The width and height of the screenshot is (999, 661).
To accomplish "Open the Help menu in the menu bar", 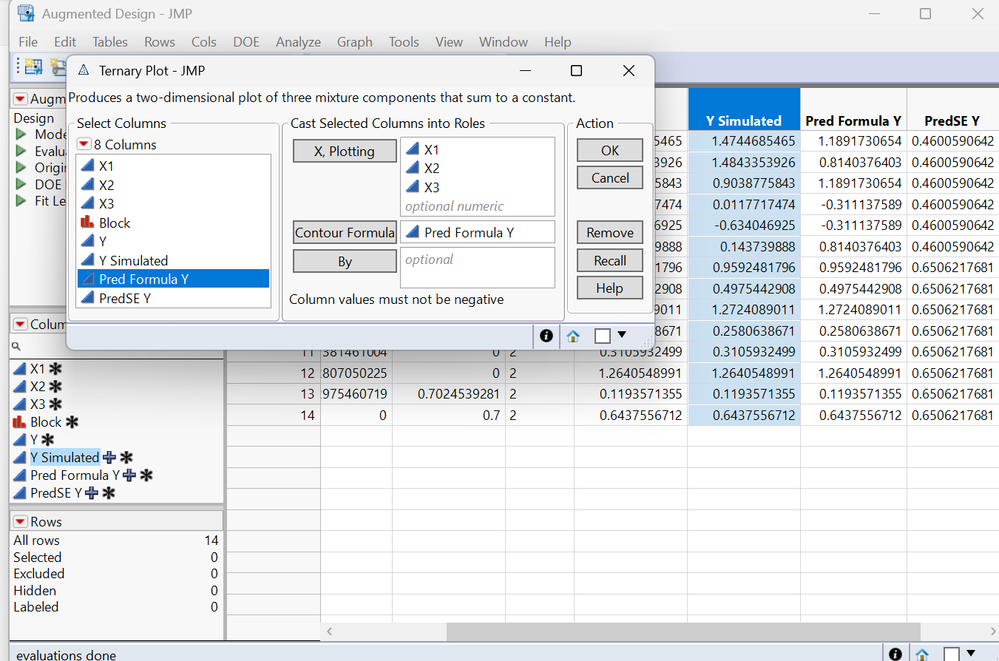I will [557, 42].
